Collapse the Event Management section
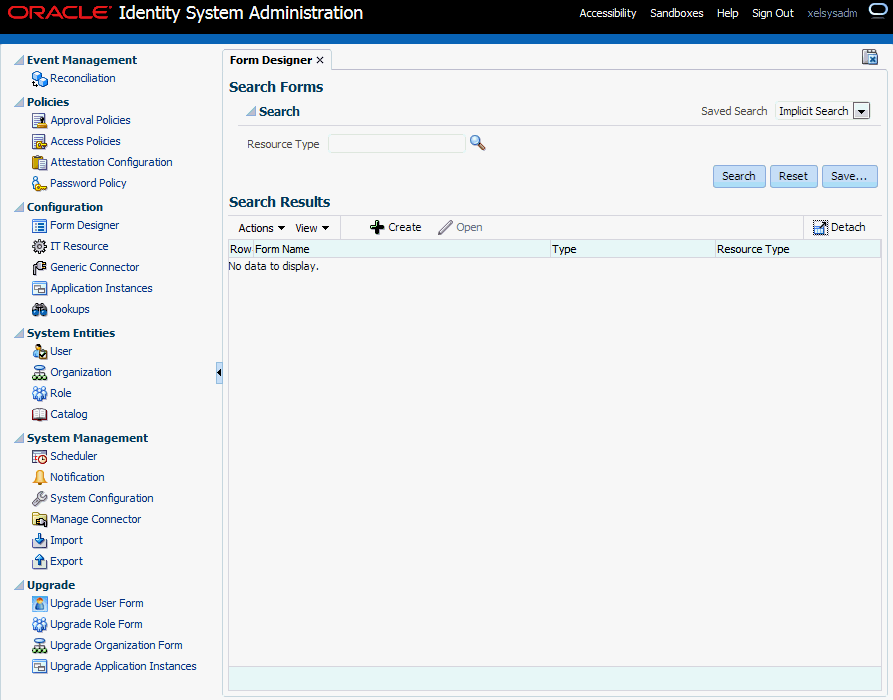The width and height of the screenshot is (893, 700). [19, 60]
